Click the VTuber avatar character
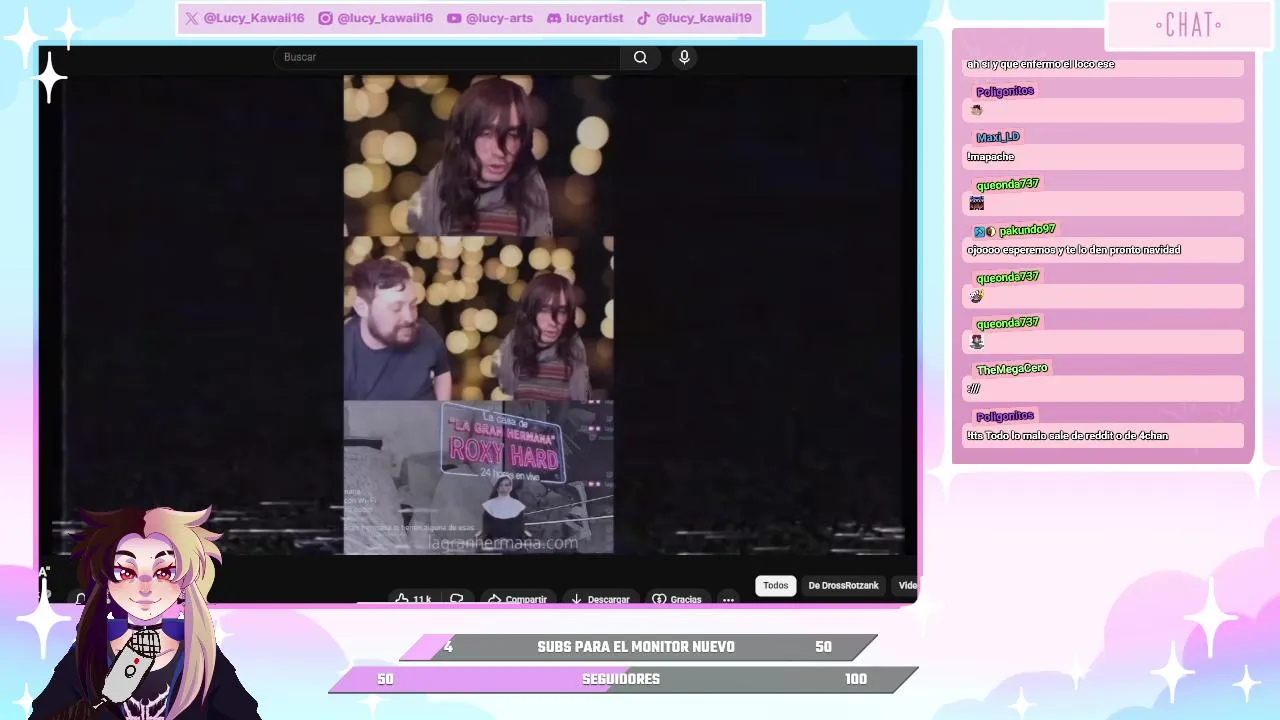This screenshot has width=1280, height=720. [145, 612]
